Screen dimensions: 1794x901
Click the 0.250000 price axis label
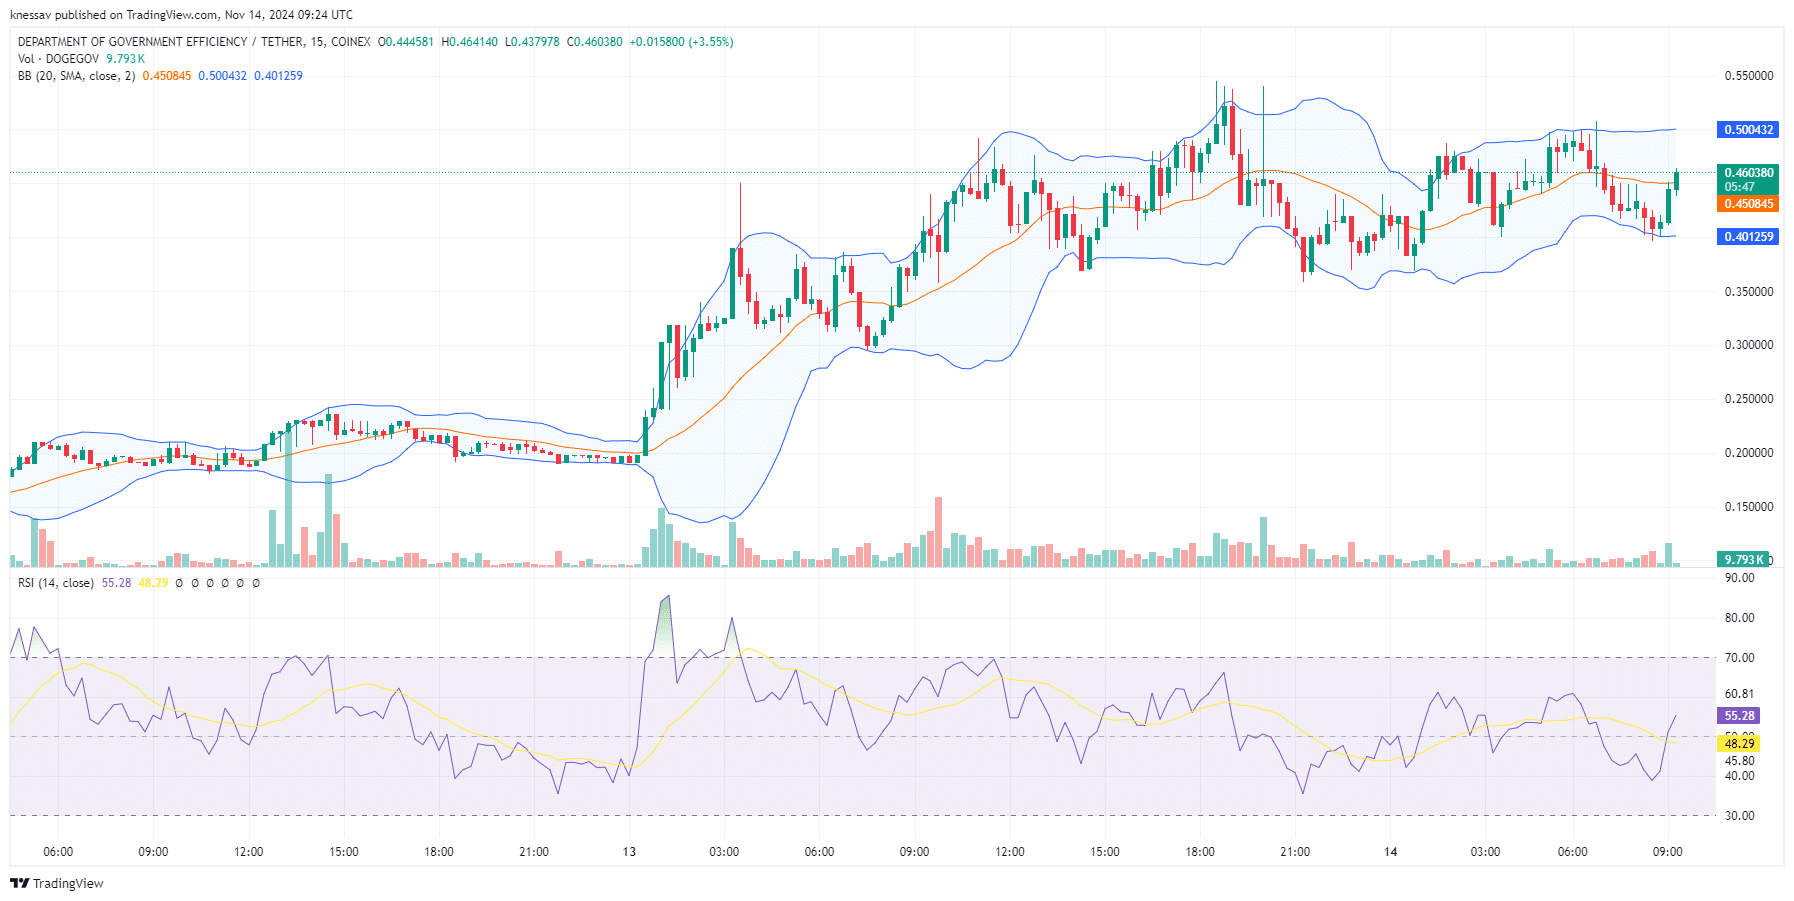coord(1749,399)
